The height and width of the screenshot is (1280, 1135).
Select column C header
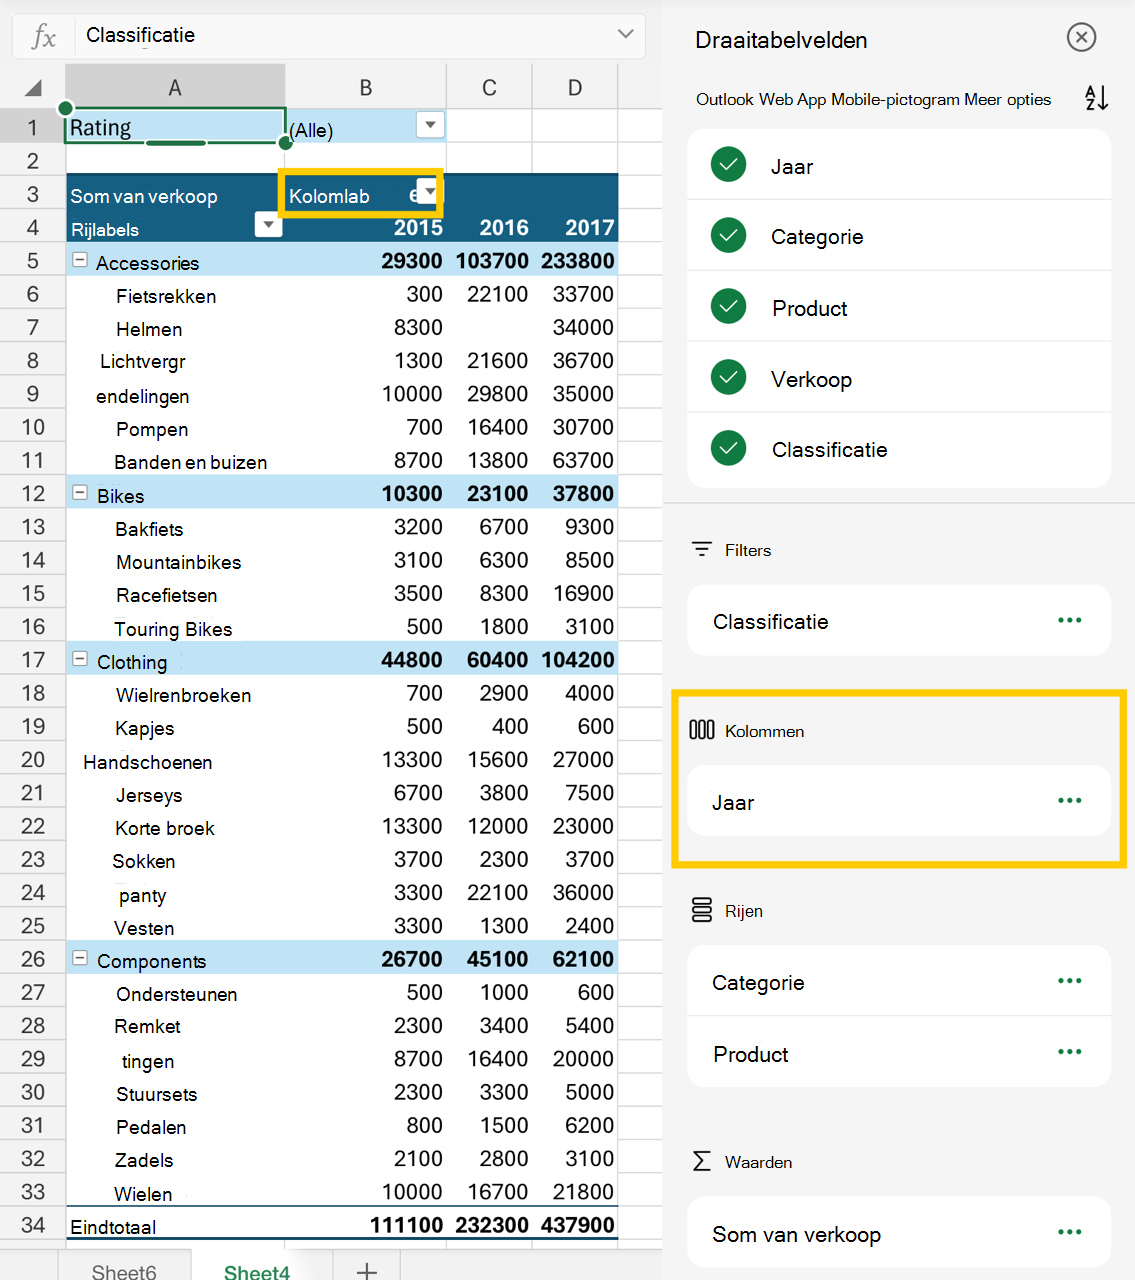pyautogui.click(x=489, y=87)
